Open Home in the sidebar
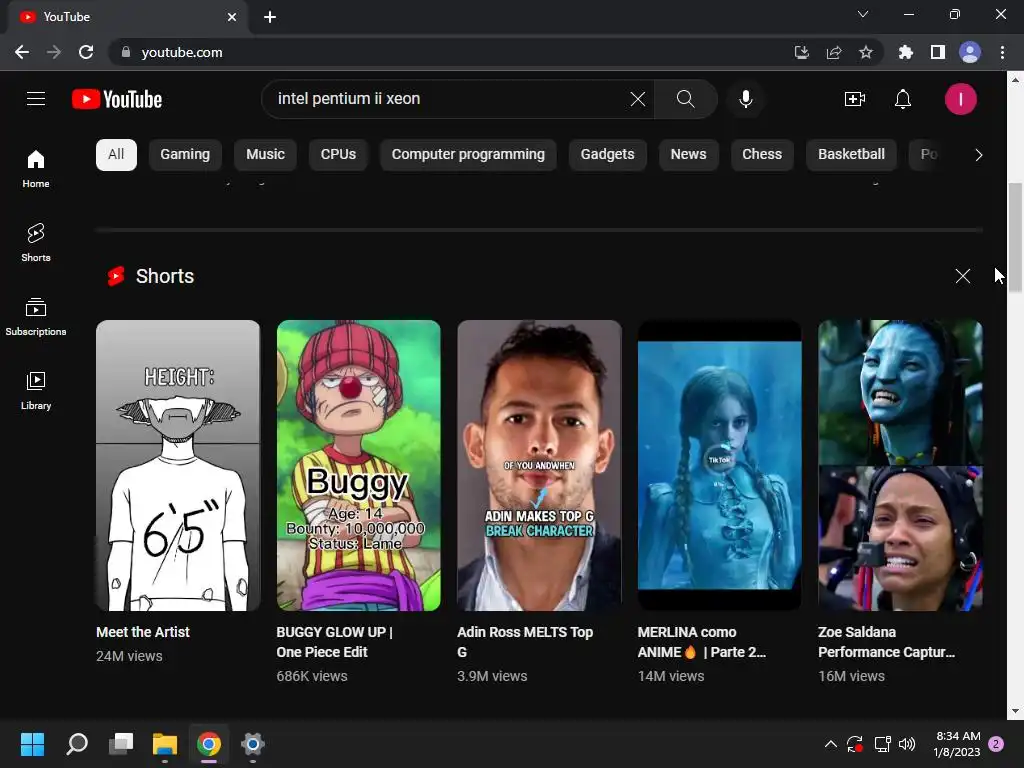The width and height of the screenshot is (1024, 768). click(36, 169)
